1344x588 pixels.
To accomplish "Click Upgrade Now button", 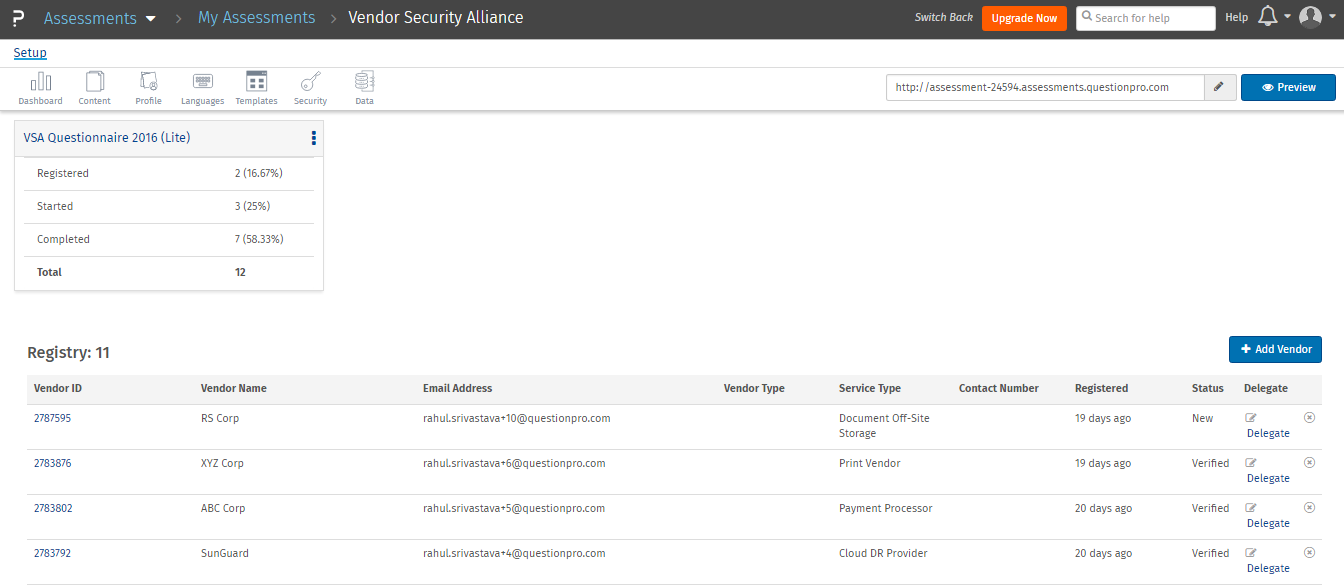I will 1024,18.
